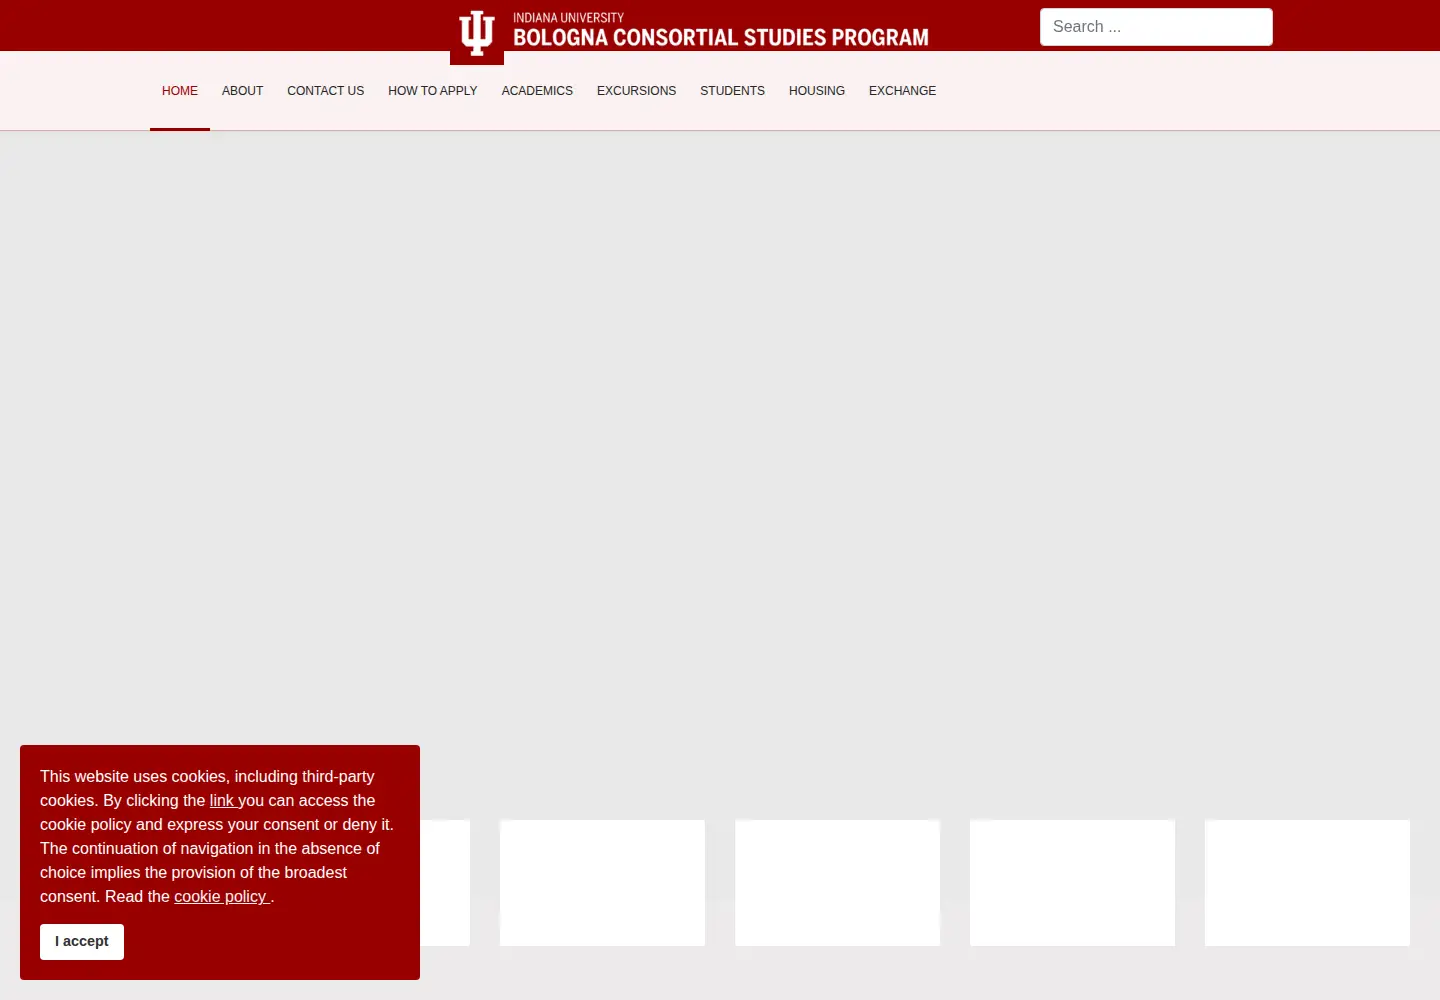Click the Bologna Consortial Studies Program title

tap(721, 38)
